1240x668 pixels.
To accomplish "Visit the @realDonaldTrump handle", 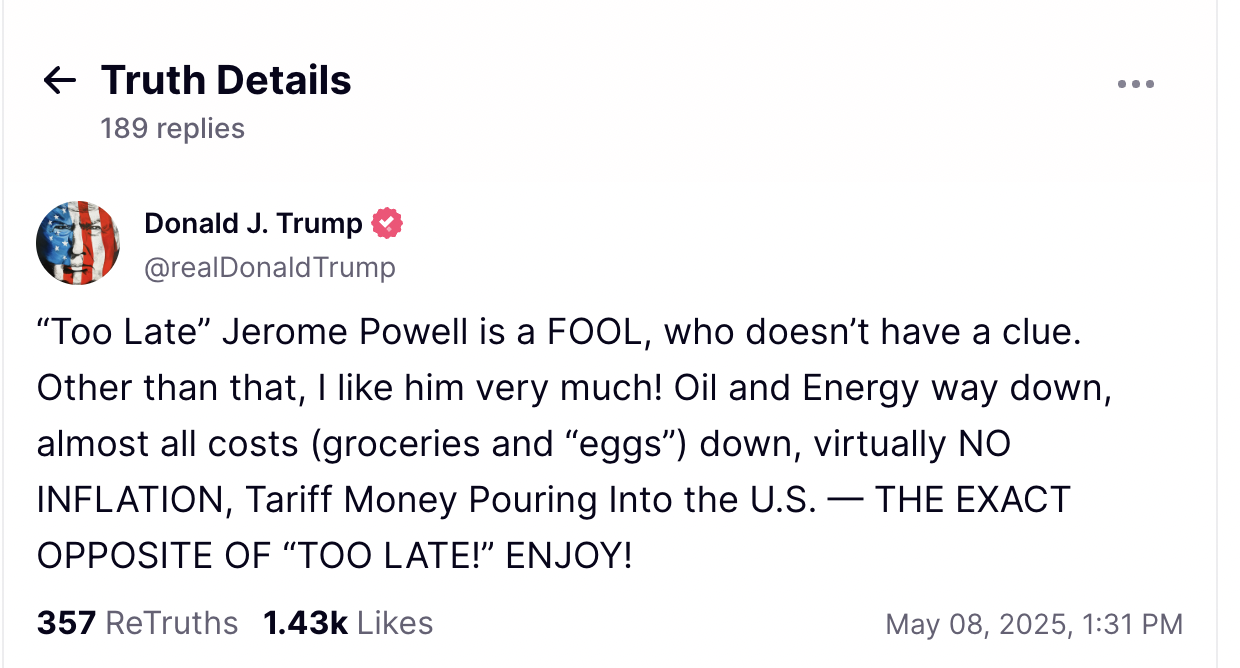I will [x=270, y=267].
